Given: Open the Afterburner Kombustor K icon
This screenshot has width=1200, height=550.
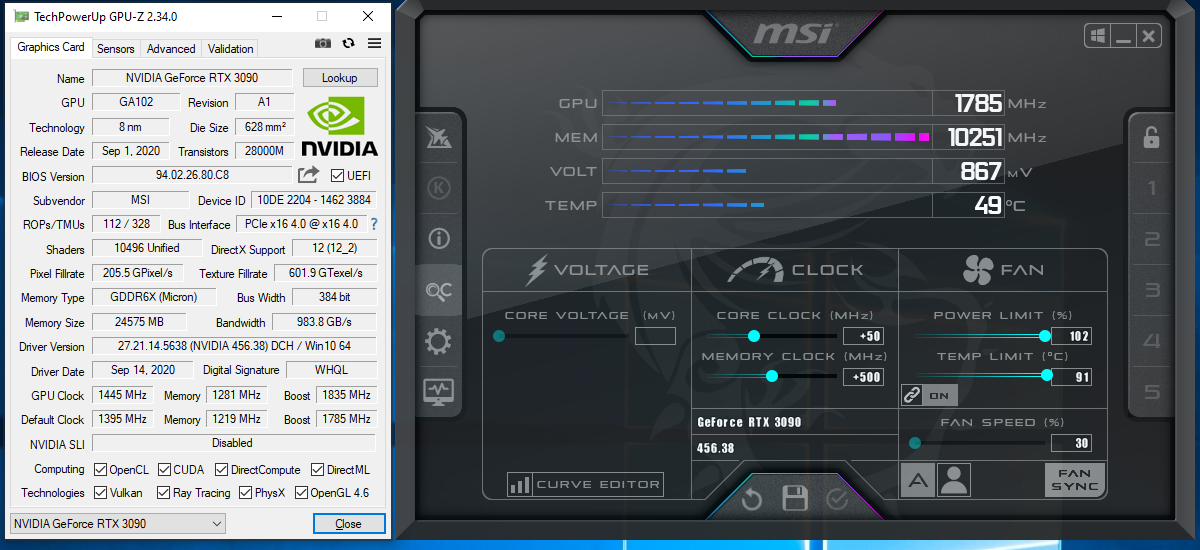Looking at the screenshot, I should (438, 188).
